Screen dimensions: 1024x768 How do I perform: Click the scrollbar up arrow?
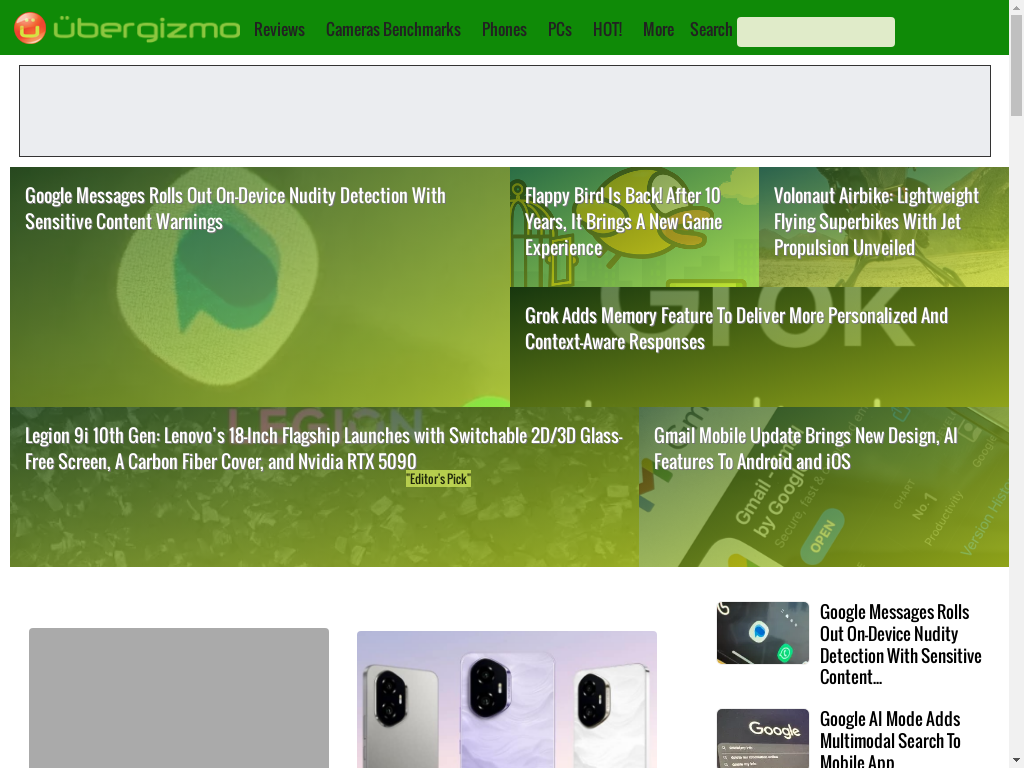(1016, 6)
